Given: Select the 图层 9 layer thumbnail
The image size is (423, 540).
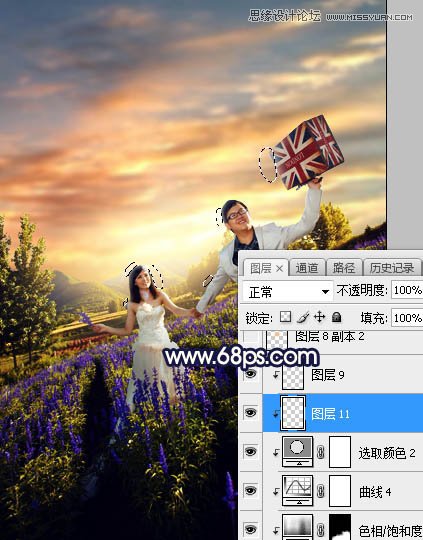Looking at the screenshot, I should (x=293, y=376).
